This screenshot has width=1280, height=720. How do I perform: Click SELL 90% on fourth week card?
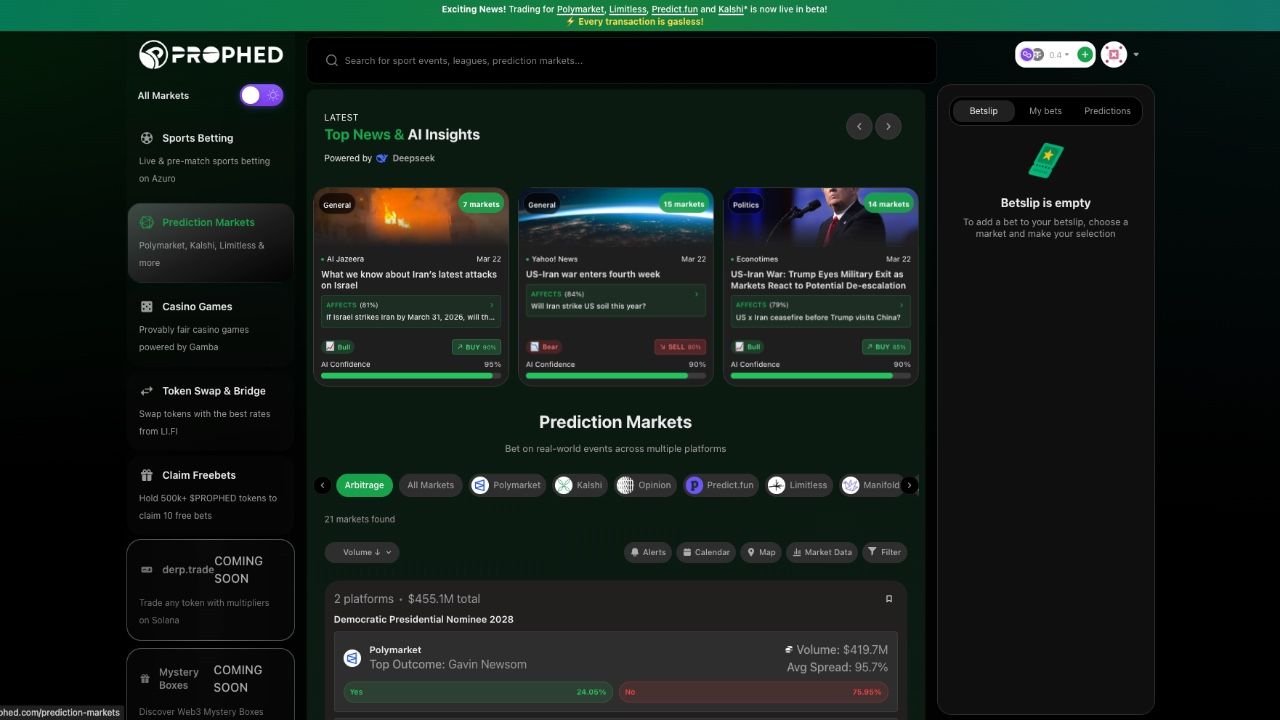680,347
